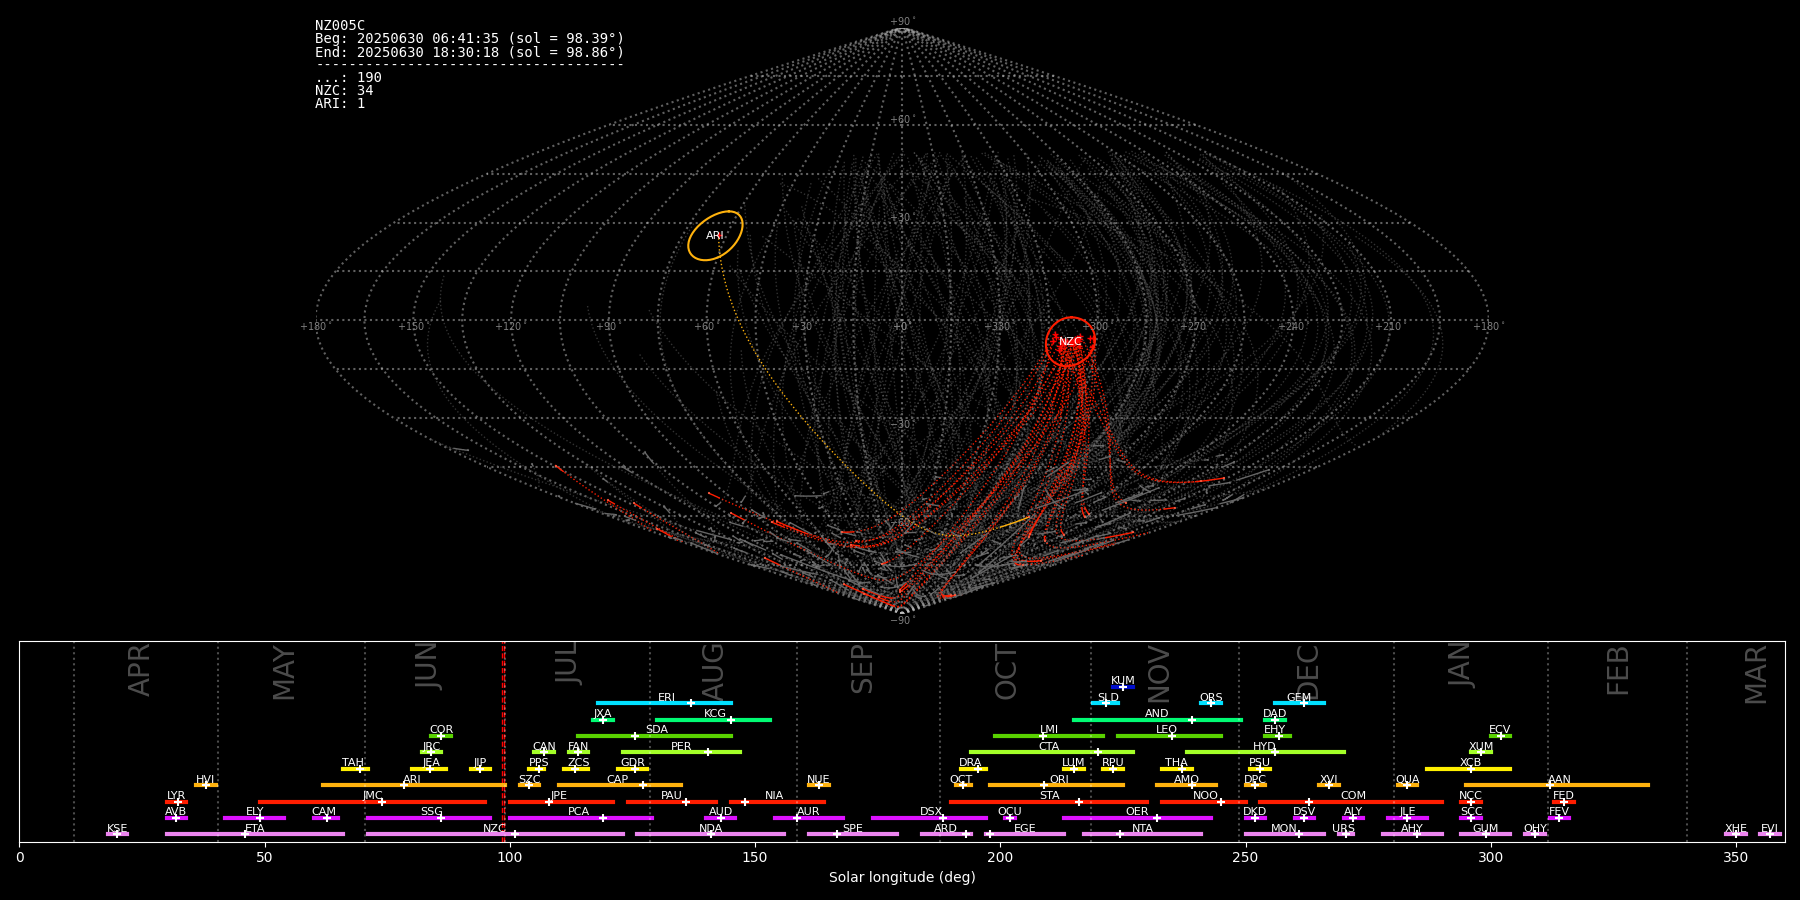Click the AUG month label
1800x900 pixels.
pyautogui.click(x=713, y=672)
